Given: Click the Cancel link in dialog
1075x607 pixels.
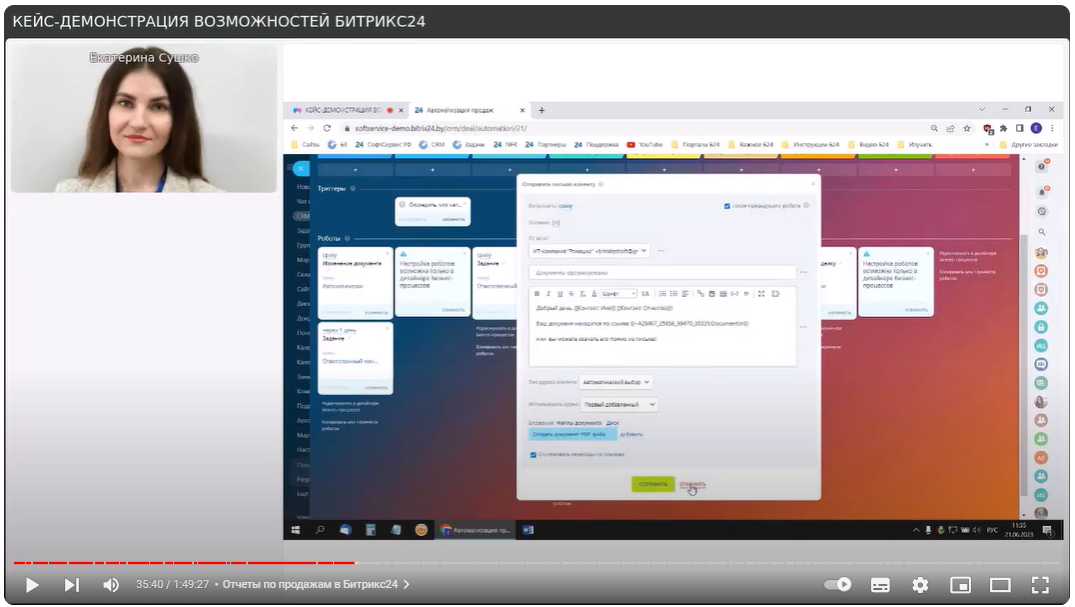Looking at the screenshot, I should coord(692,484).
